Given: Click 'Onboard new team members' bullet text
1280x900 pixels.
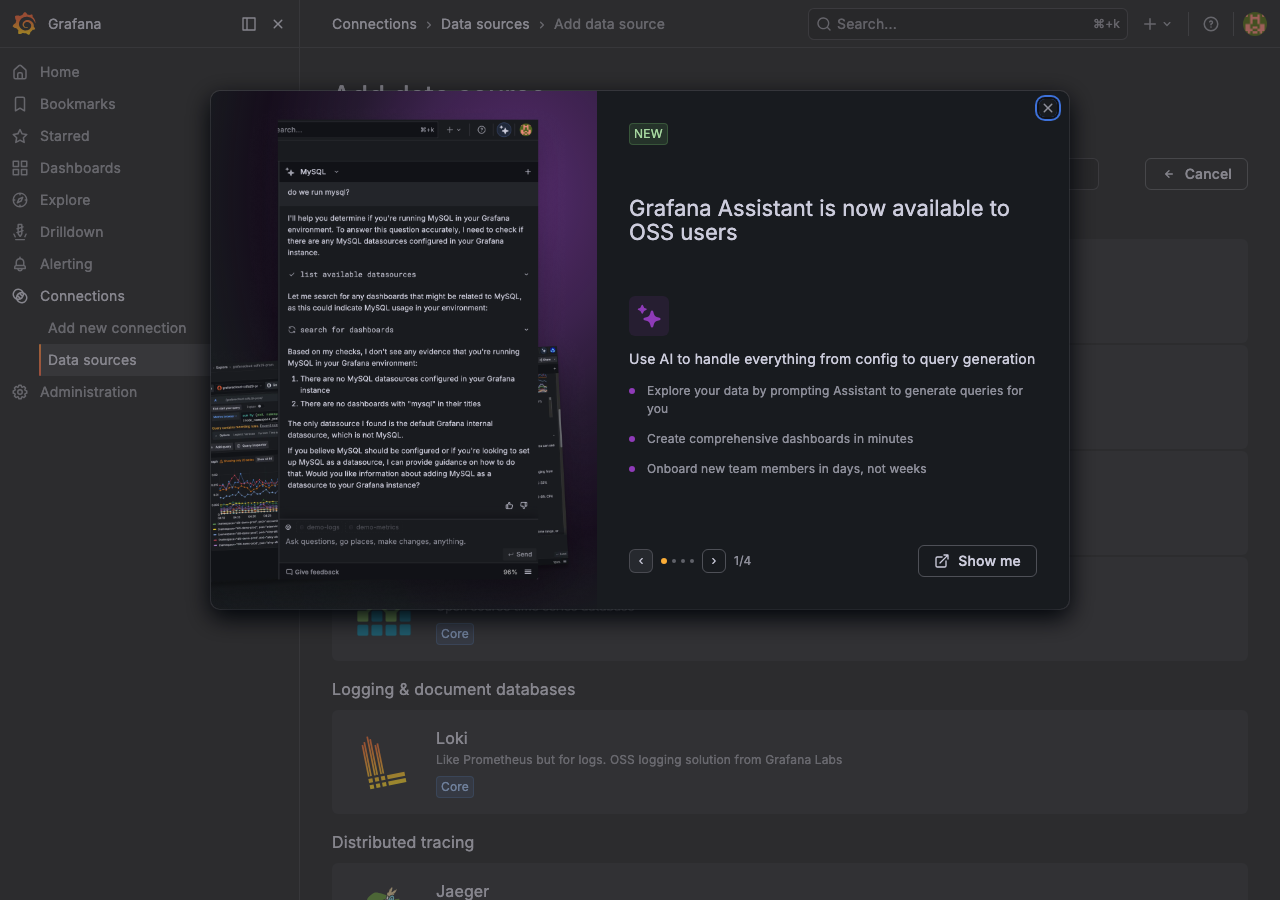Looking at the screenshot, I should (x=787, y=468).
